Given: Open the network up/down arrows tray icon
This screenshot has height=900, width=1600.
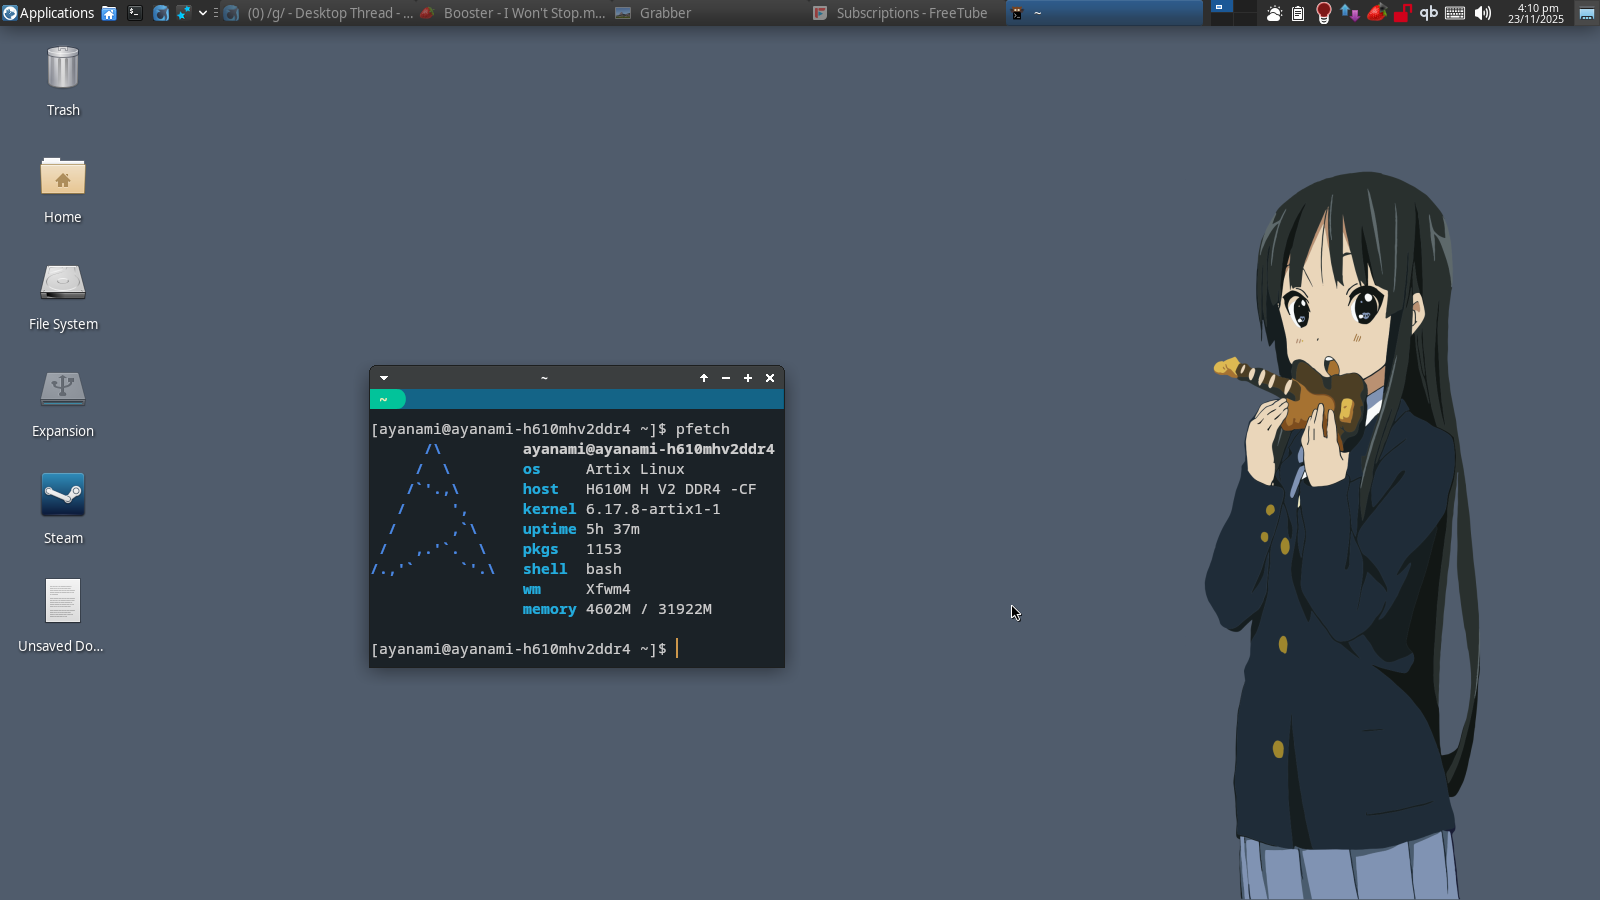Looking at the screenshot, I should [1350, 13].
